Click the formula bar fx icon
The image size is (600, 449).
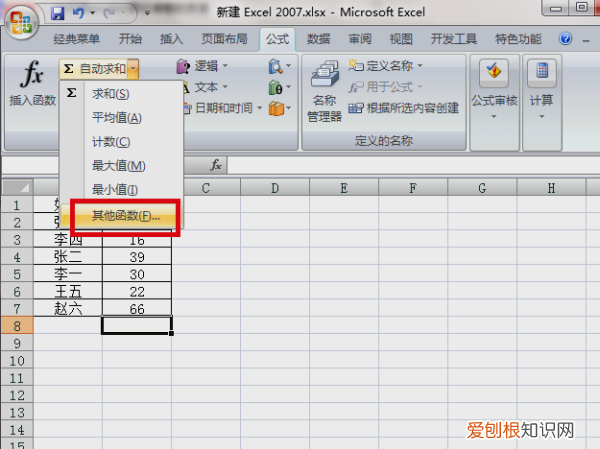pyautogui.click(x=216, y=164)
